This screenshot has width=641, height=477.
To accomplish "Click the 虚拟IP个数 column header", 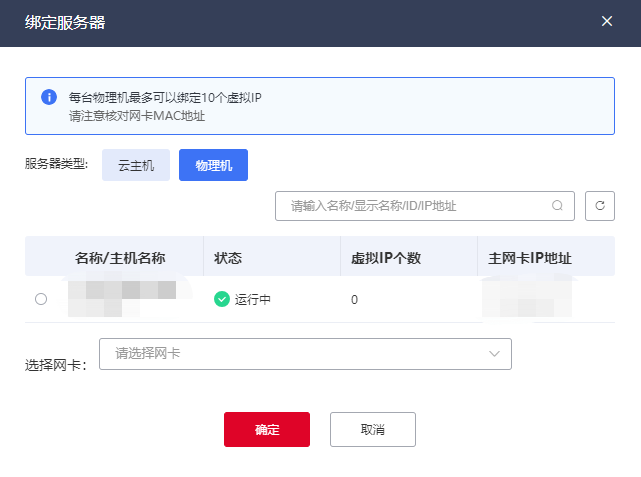I will pyautogui.click(x=386, y=258).
